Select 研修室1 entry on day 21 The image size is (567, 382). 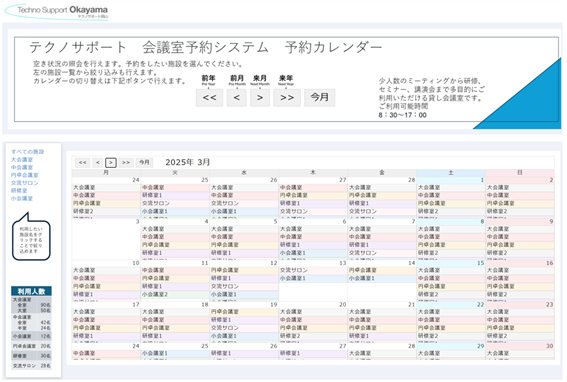tap(382, 336)
